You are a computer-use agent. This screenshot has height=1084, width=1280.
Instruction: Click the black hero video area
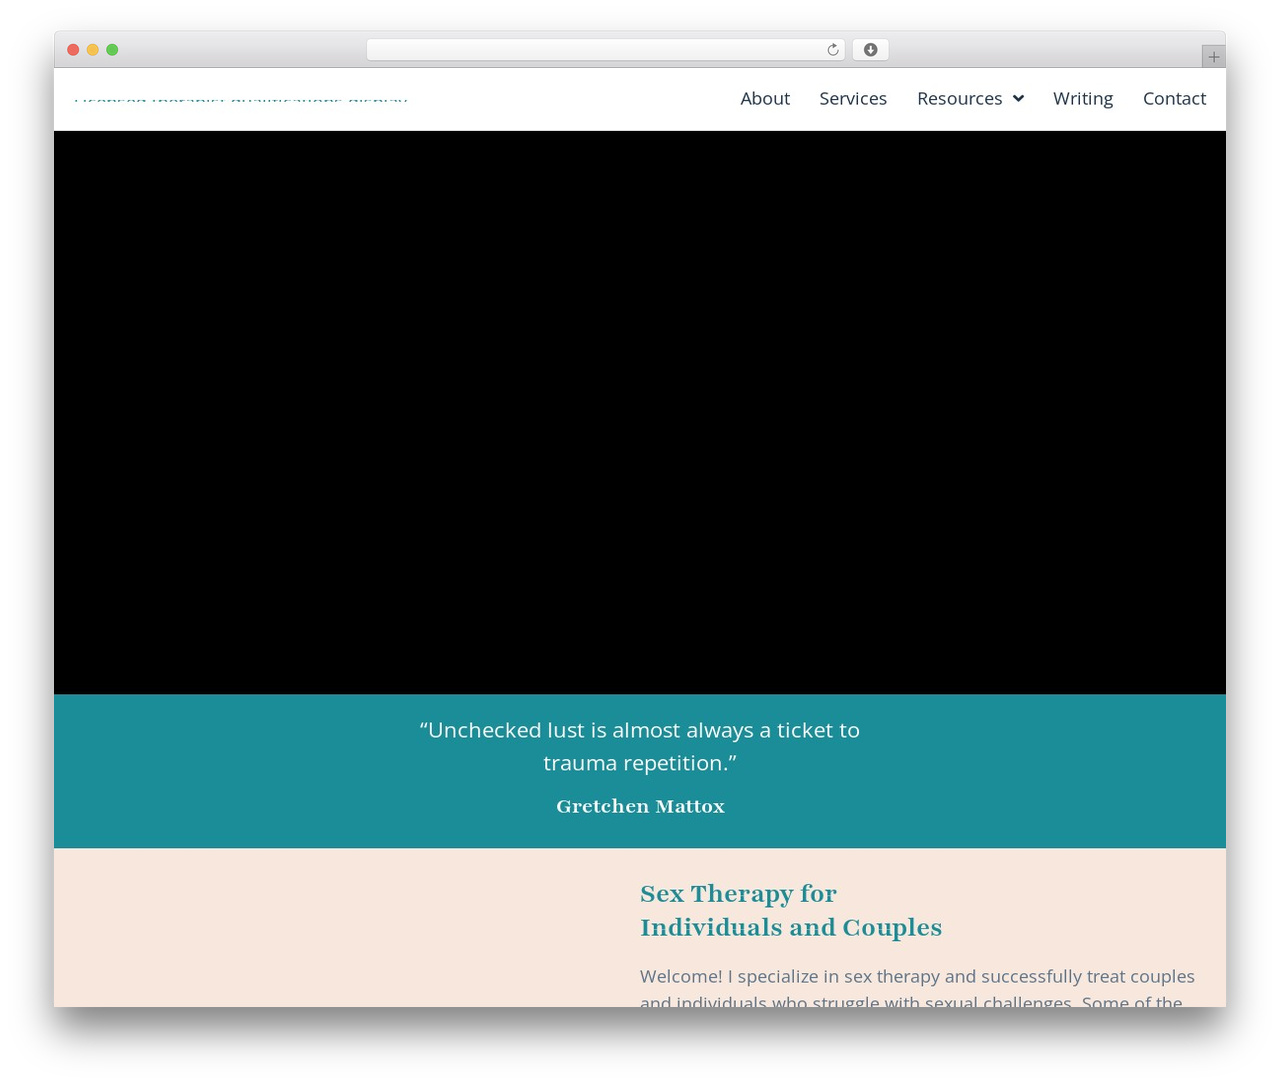pos(640,412)
